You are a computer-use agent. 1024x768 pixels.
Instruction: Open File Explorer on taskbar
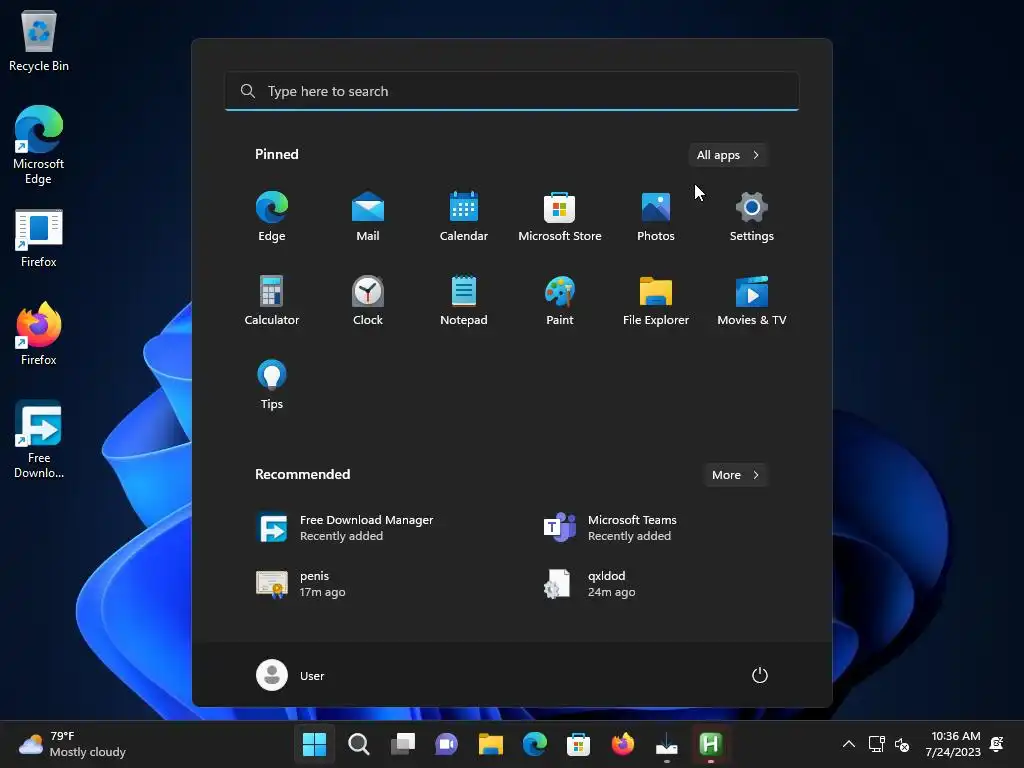point(490,744)
